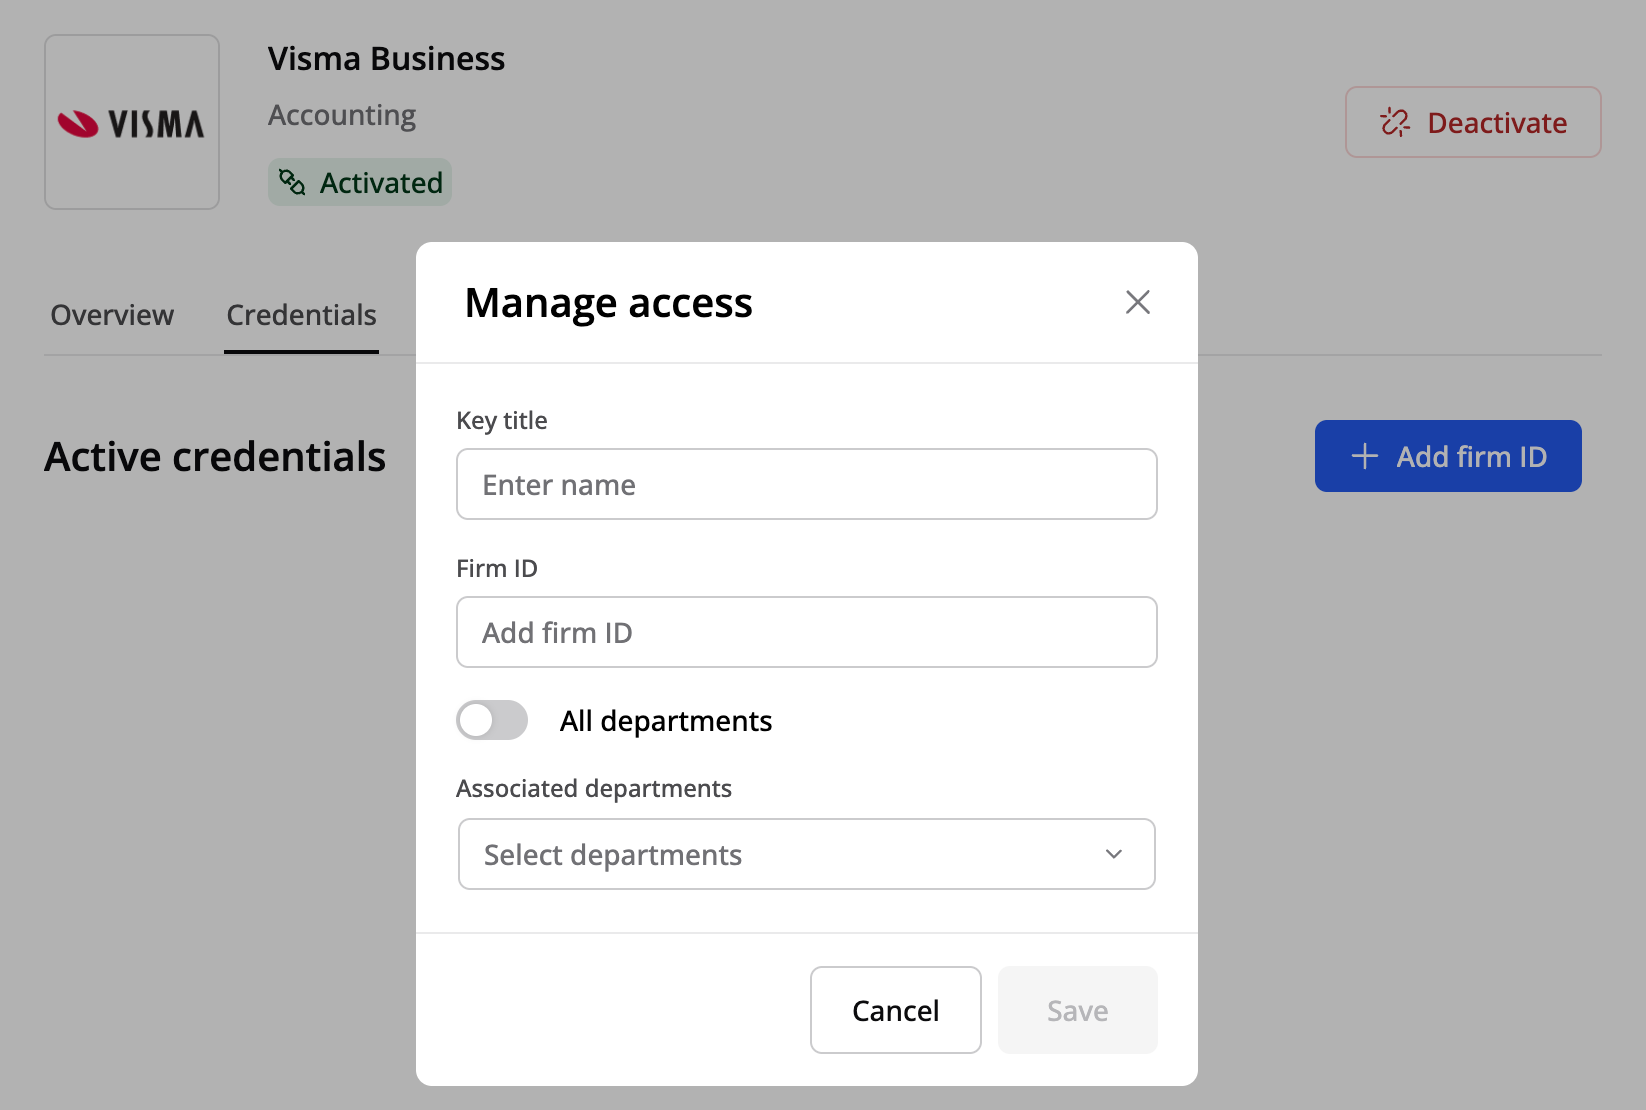Click the Visma Business title
1646x1110 pixels.
coord(386,59)
